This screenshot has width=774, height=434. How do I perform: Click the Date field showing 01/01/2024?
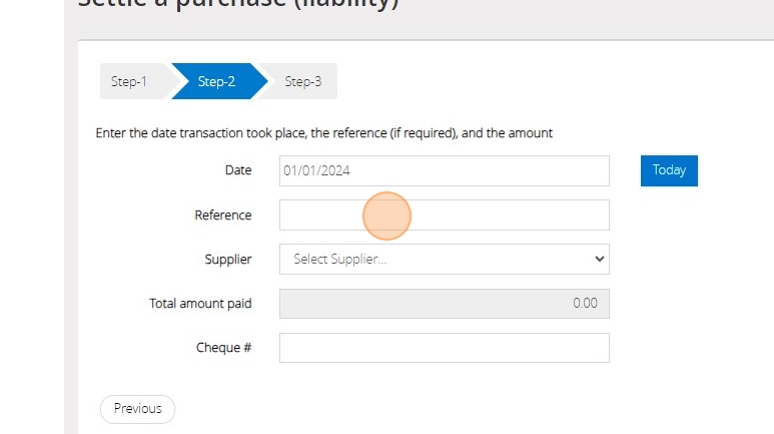coord(444,171)
